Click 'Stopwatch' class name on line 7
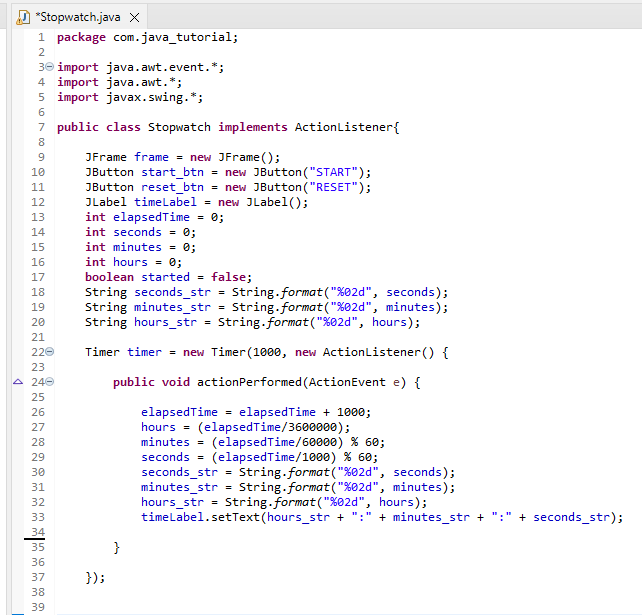This screenshot has height=615, width=642. 179,127
